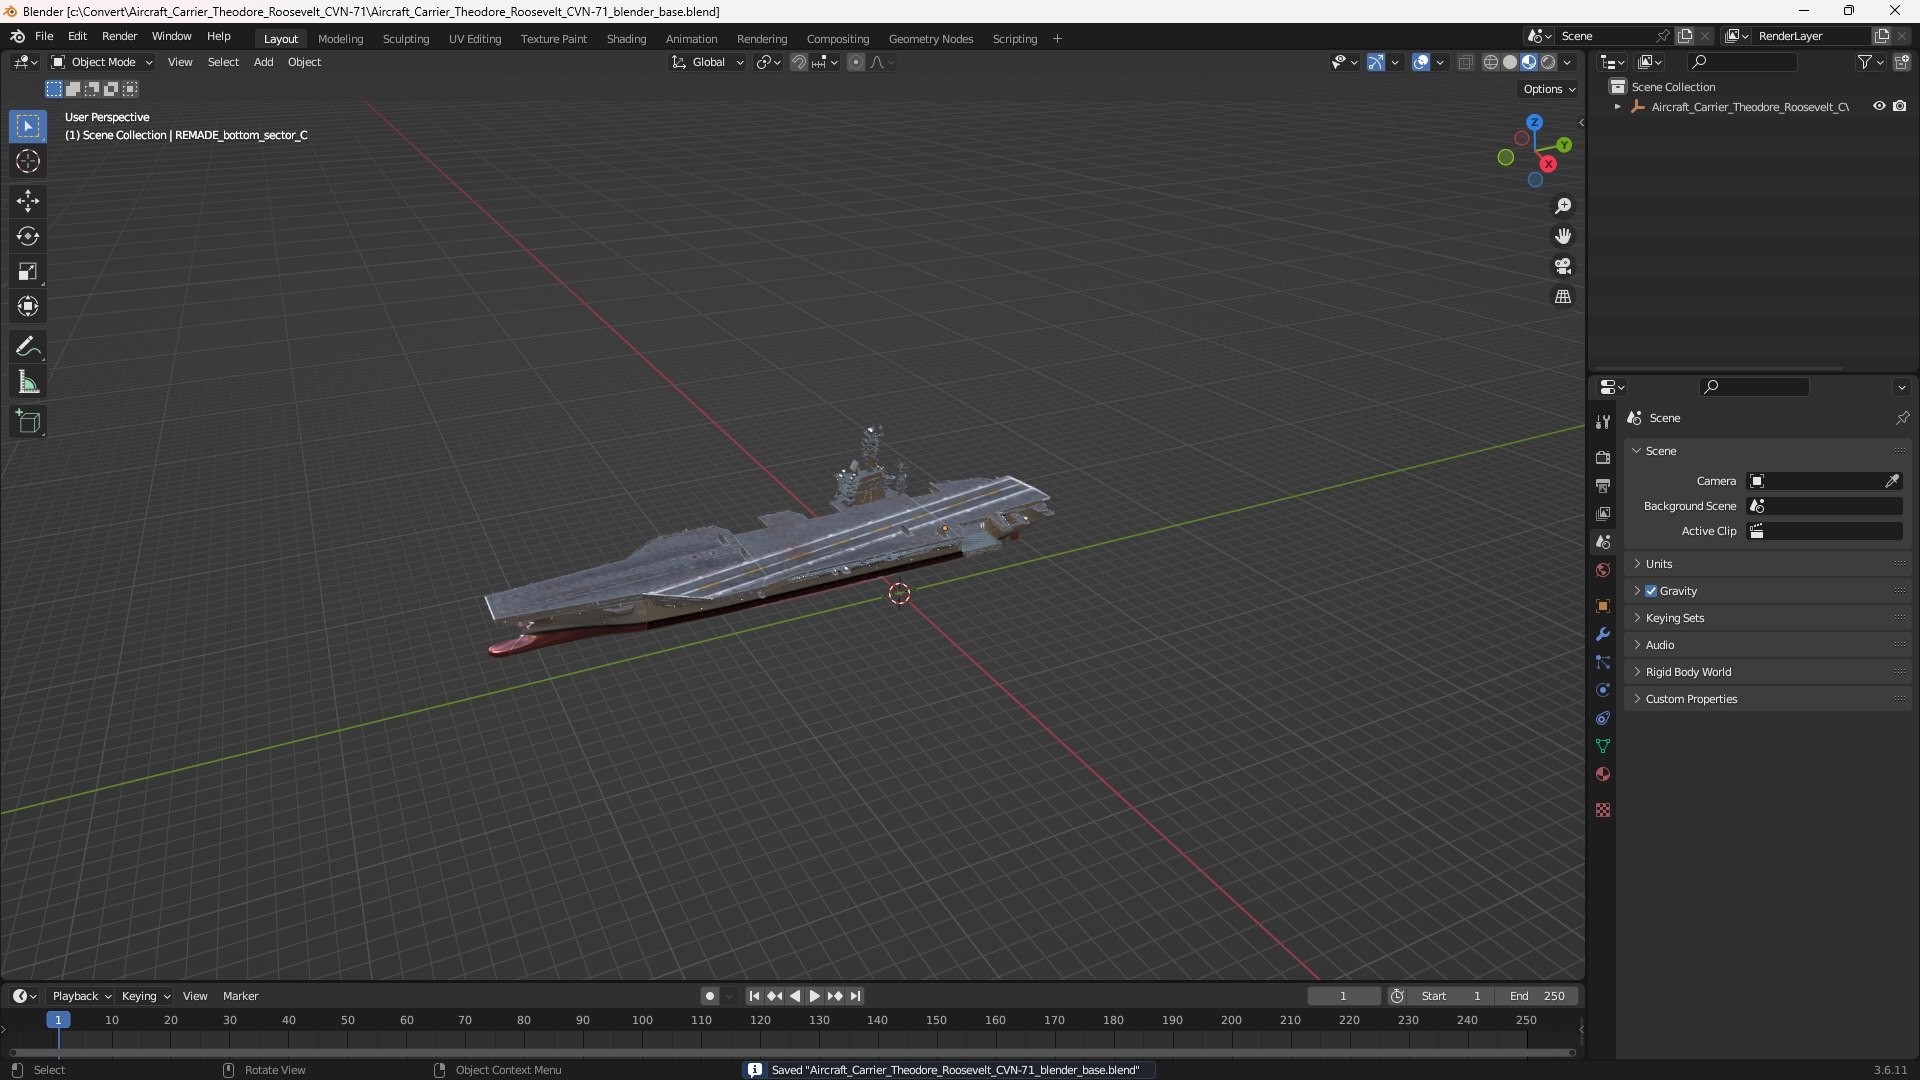Screen dimensions: 1920x1080
Task: Click the current frame number field
Action: click(x=1343, y=996)
